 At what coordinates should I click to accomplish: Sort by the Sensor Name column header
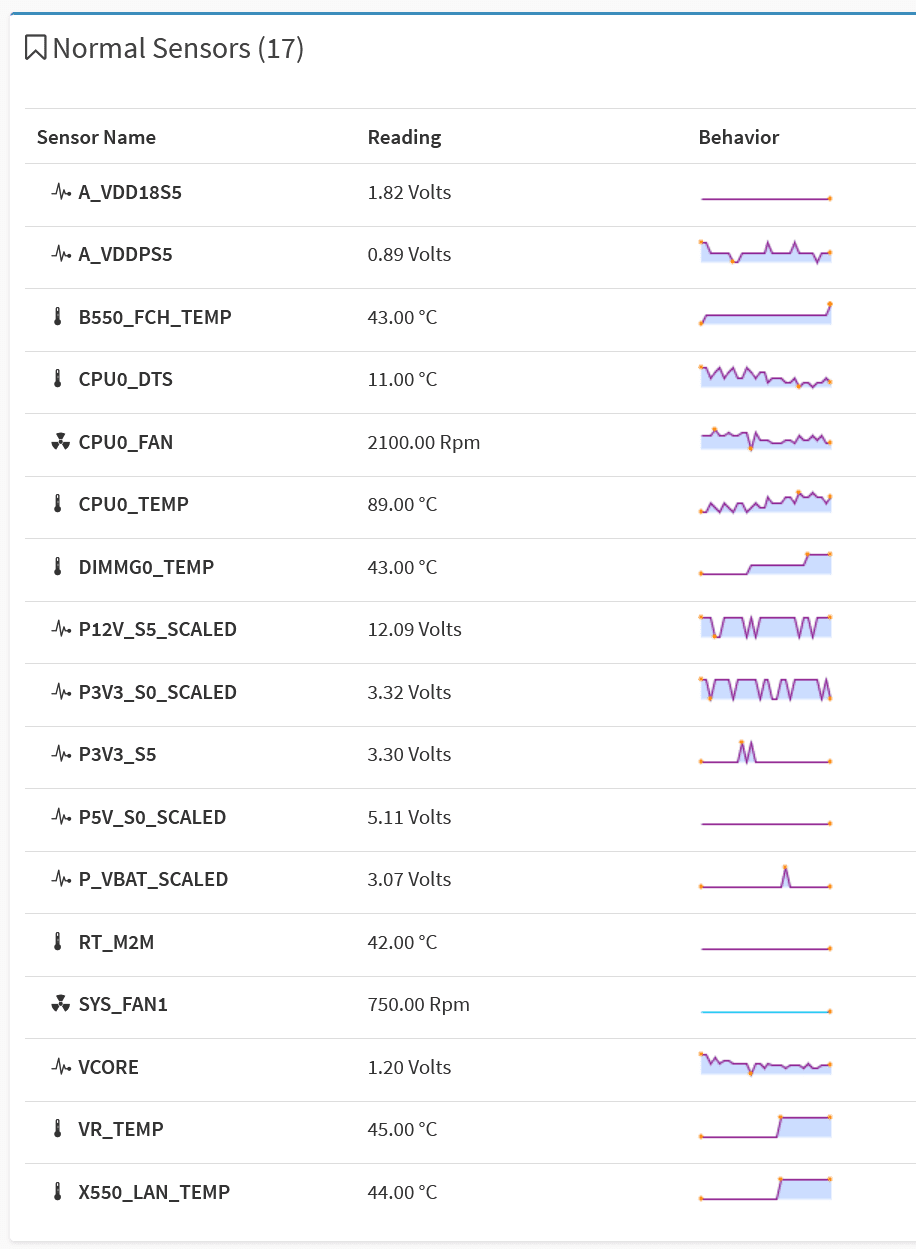tap(96, 137)
